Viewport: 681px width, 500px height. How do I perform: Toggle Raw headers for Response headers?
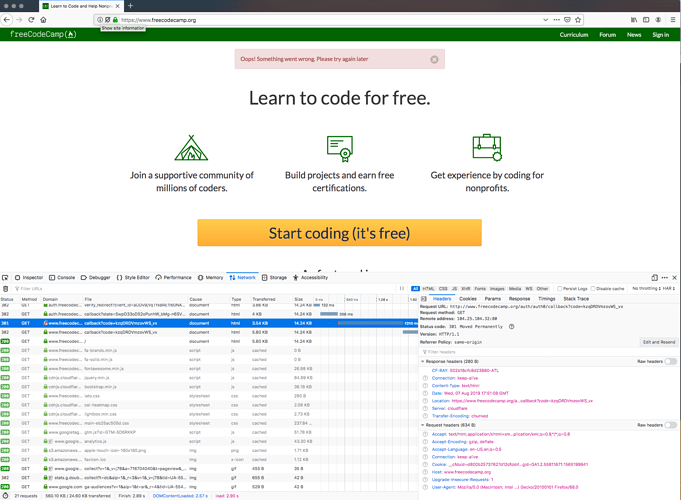click(671, 361)
